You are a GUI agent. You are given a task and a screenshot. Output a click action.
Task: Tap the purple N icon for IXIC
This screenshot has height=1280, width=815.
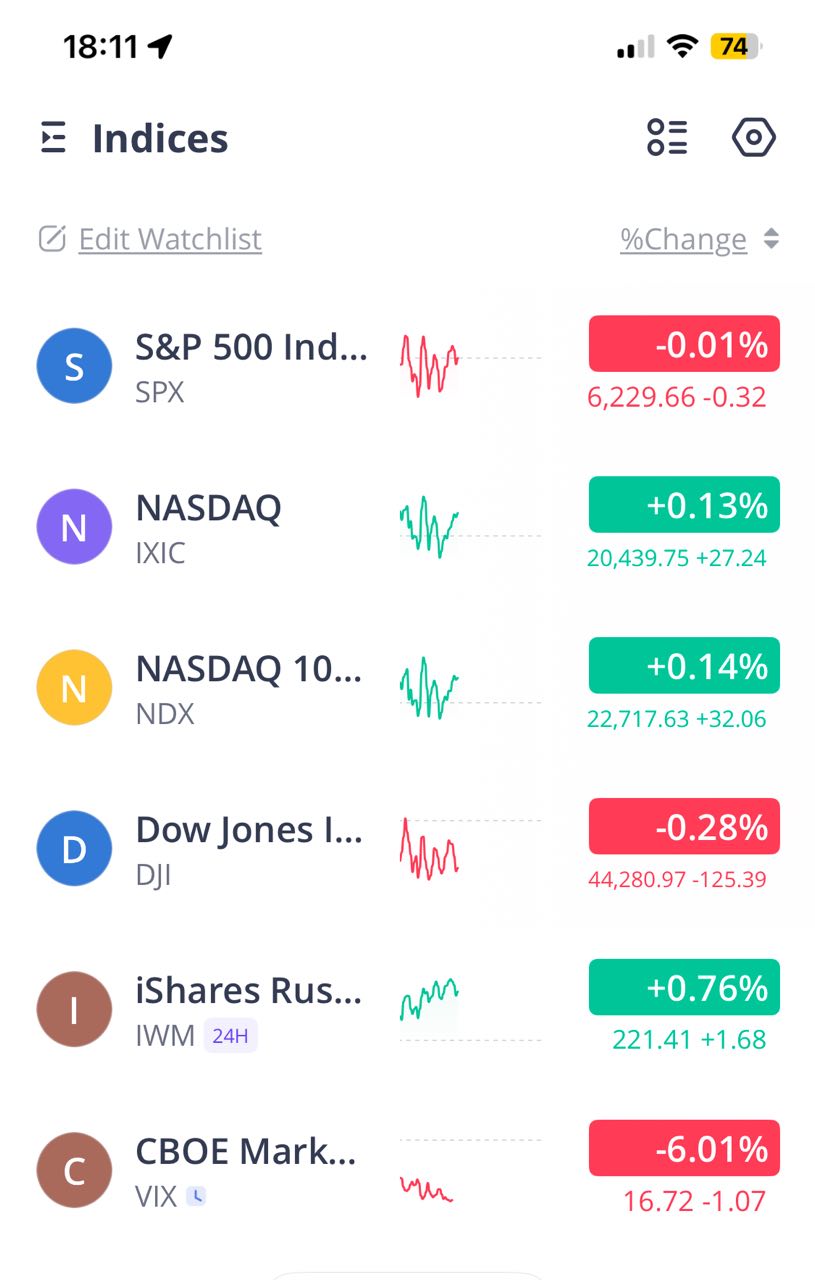pyautogui.click(x=74, y=527)
